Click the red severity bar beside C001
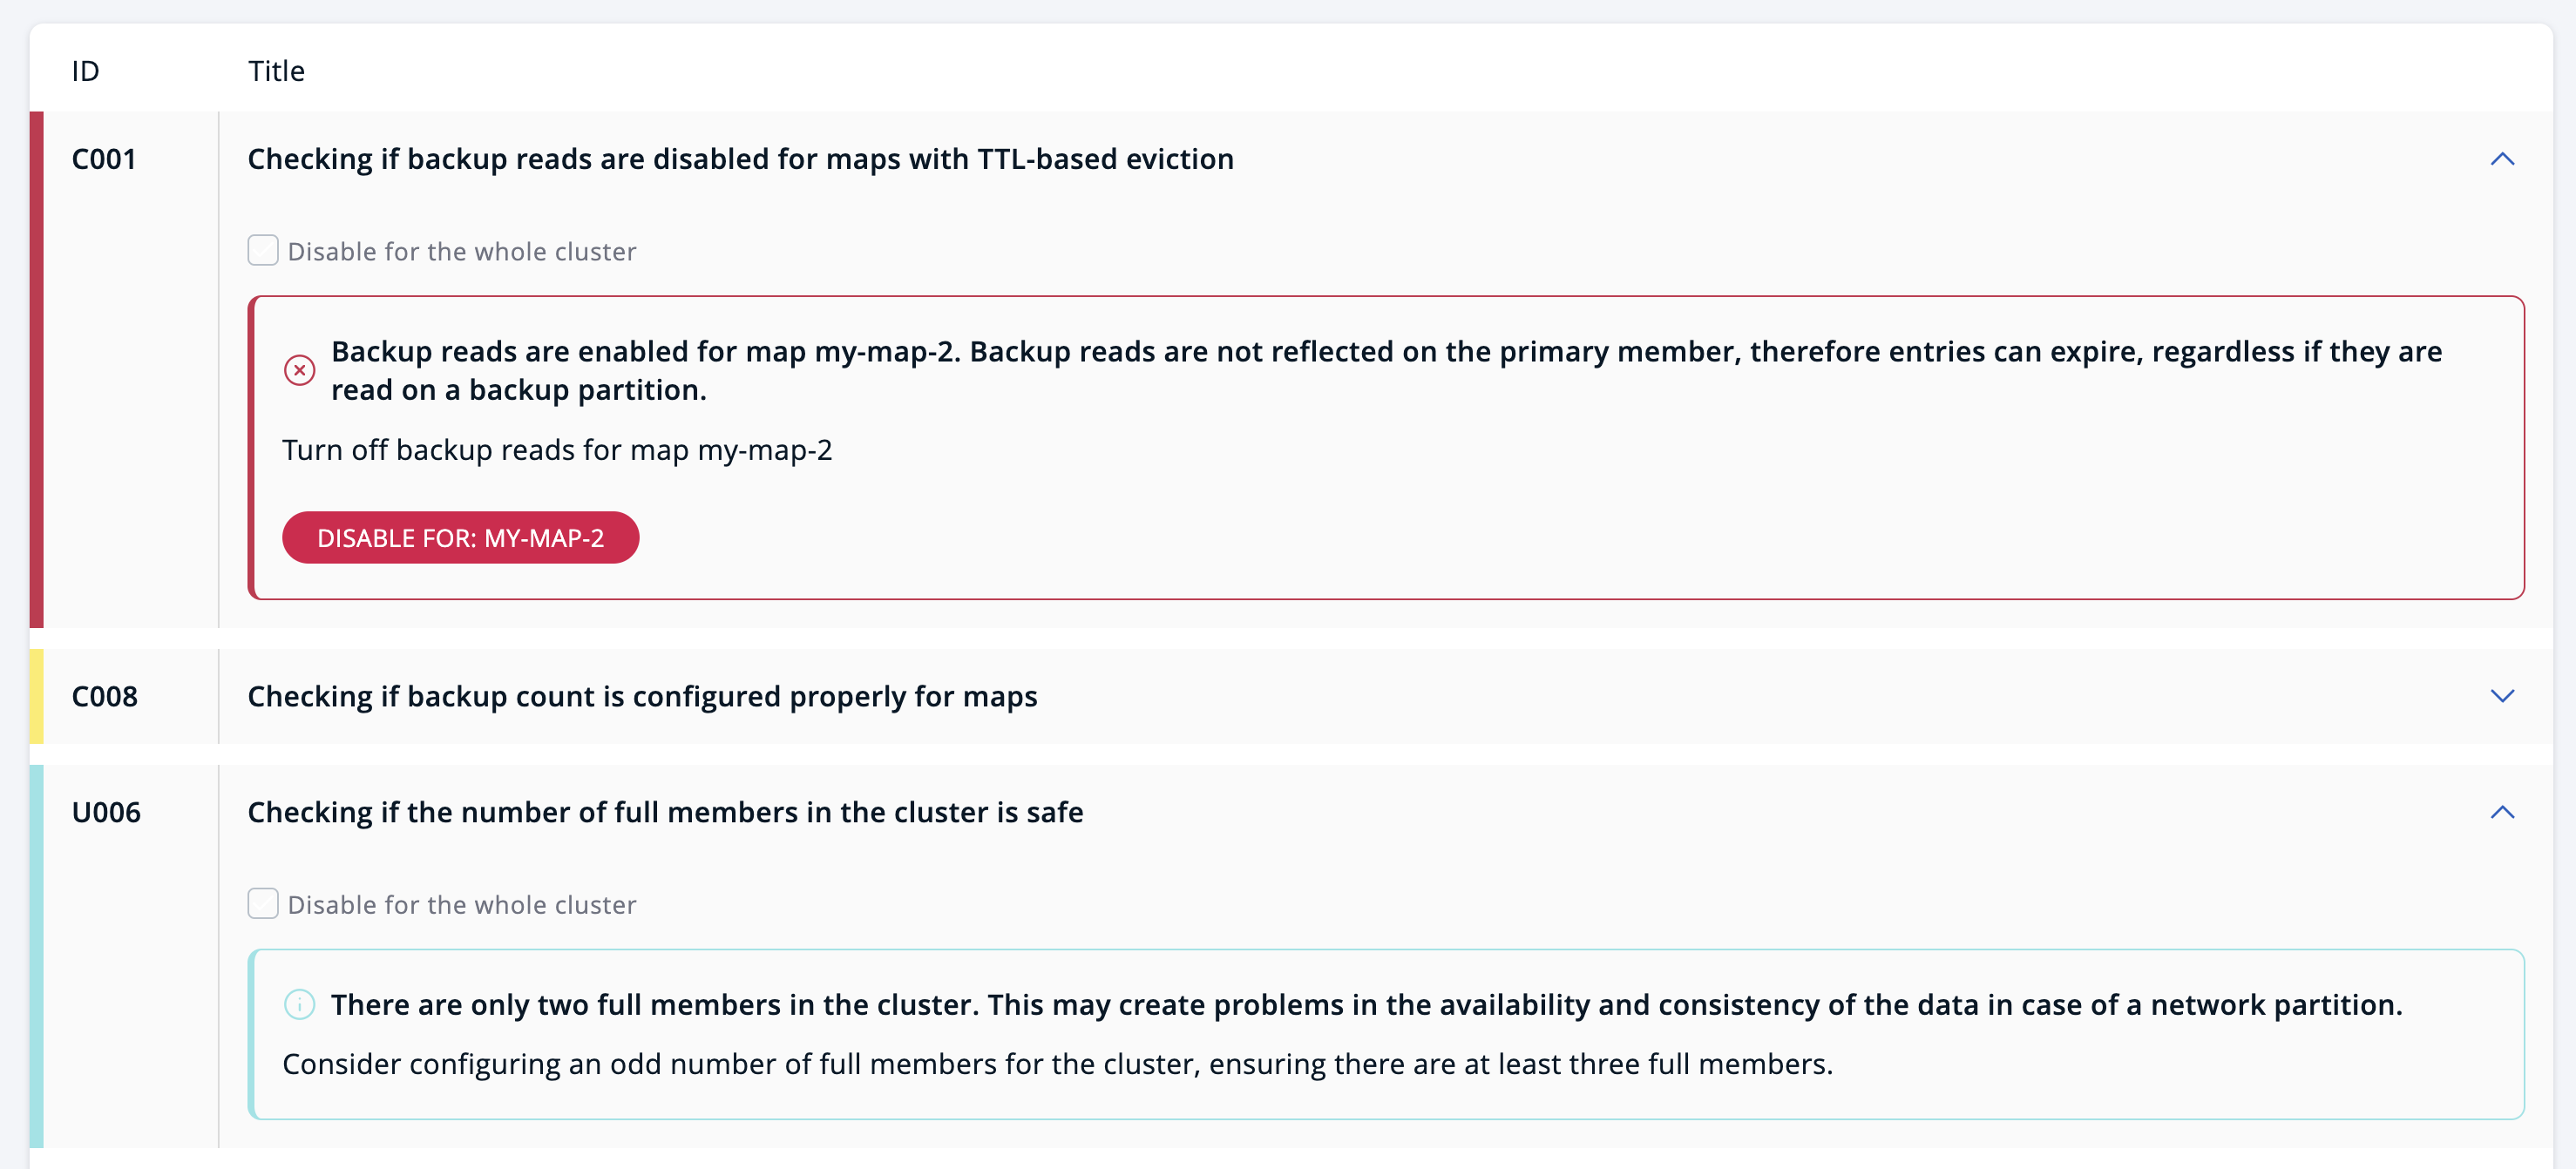This screenshot has height=1169, width=2576. coord(37,370)
